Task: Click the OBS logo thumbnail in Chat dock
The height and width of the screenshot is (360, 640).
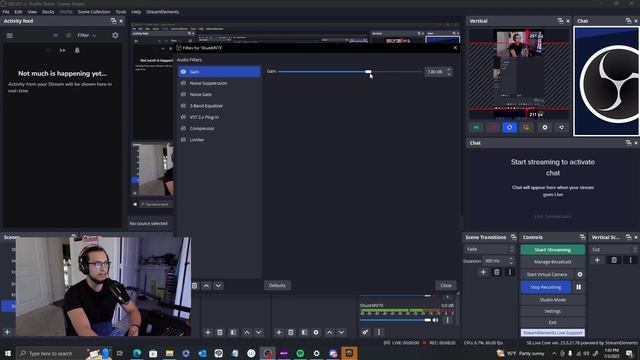Action: [607, 81]
